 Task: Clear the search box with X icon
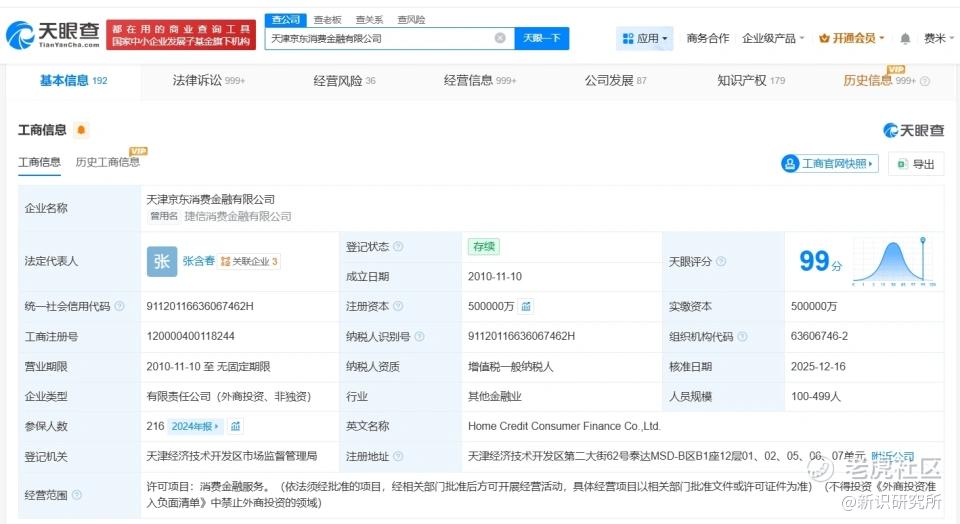(500, 38)
